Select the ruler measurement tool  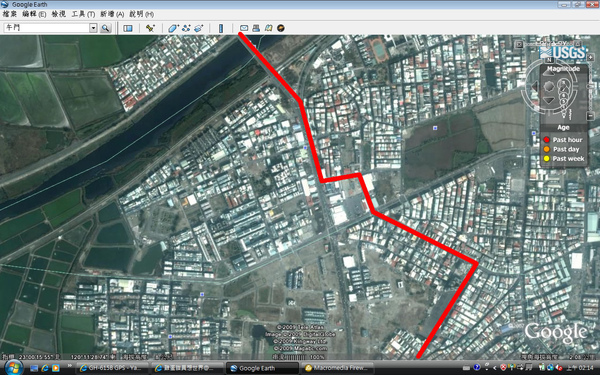pos(221,28)
